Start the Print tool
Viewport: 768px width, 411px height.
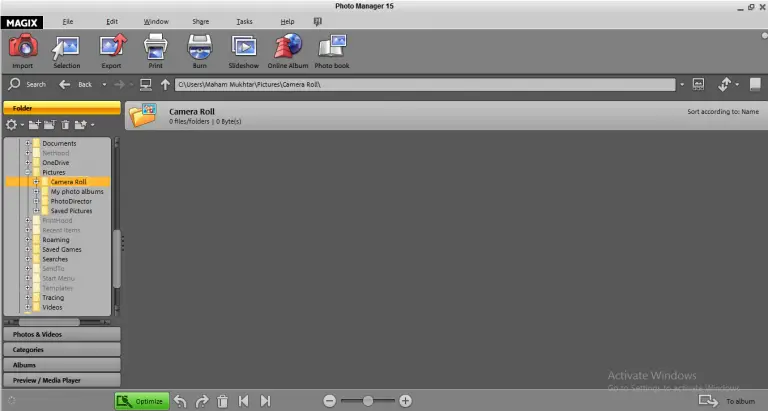[x=156, y=51]
